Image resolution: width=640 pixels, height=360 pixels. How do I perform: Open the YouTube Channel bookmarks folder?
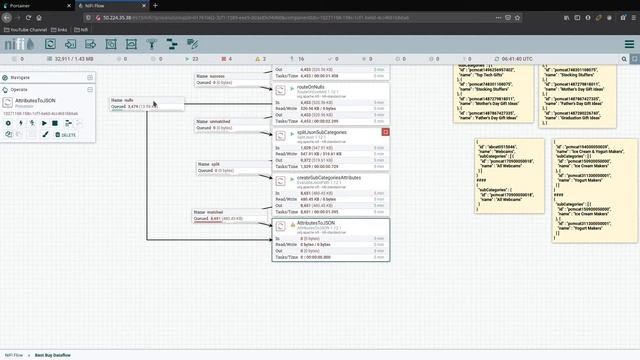click(25, 30)
